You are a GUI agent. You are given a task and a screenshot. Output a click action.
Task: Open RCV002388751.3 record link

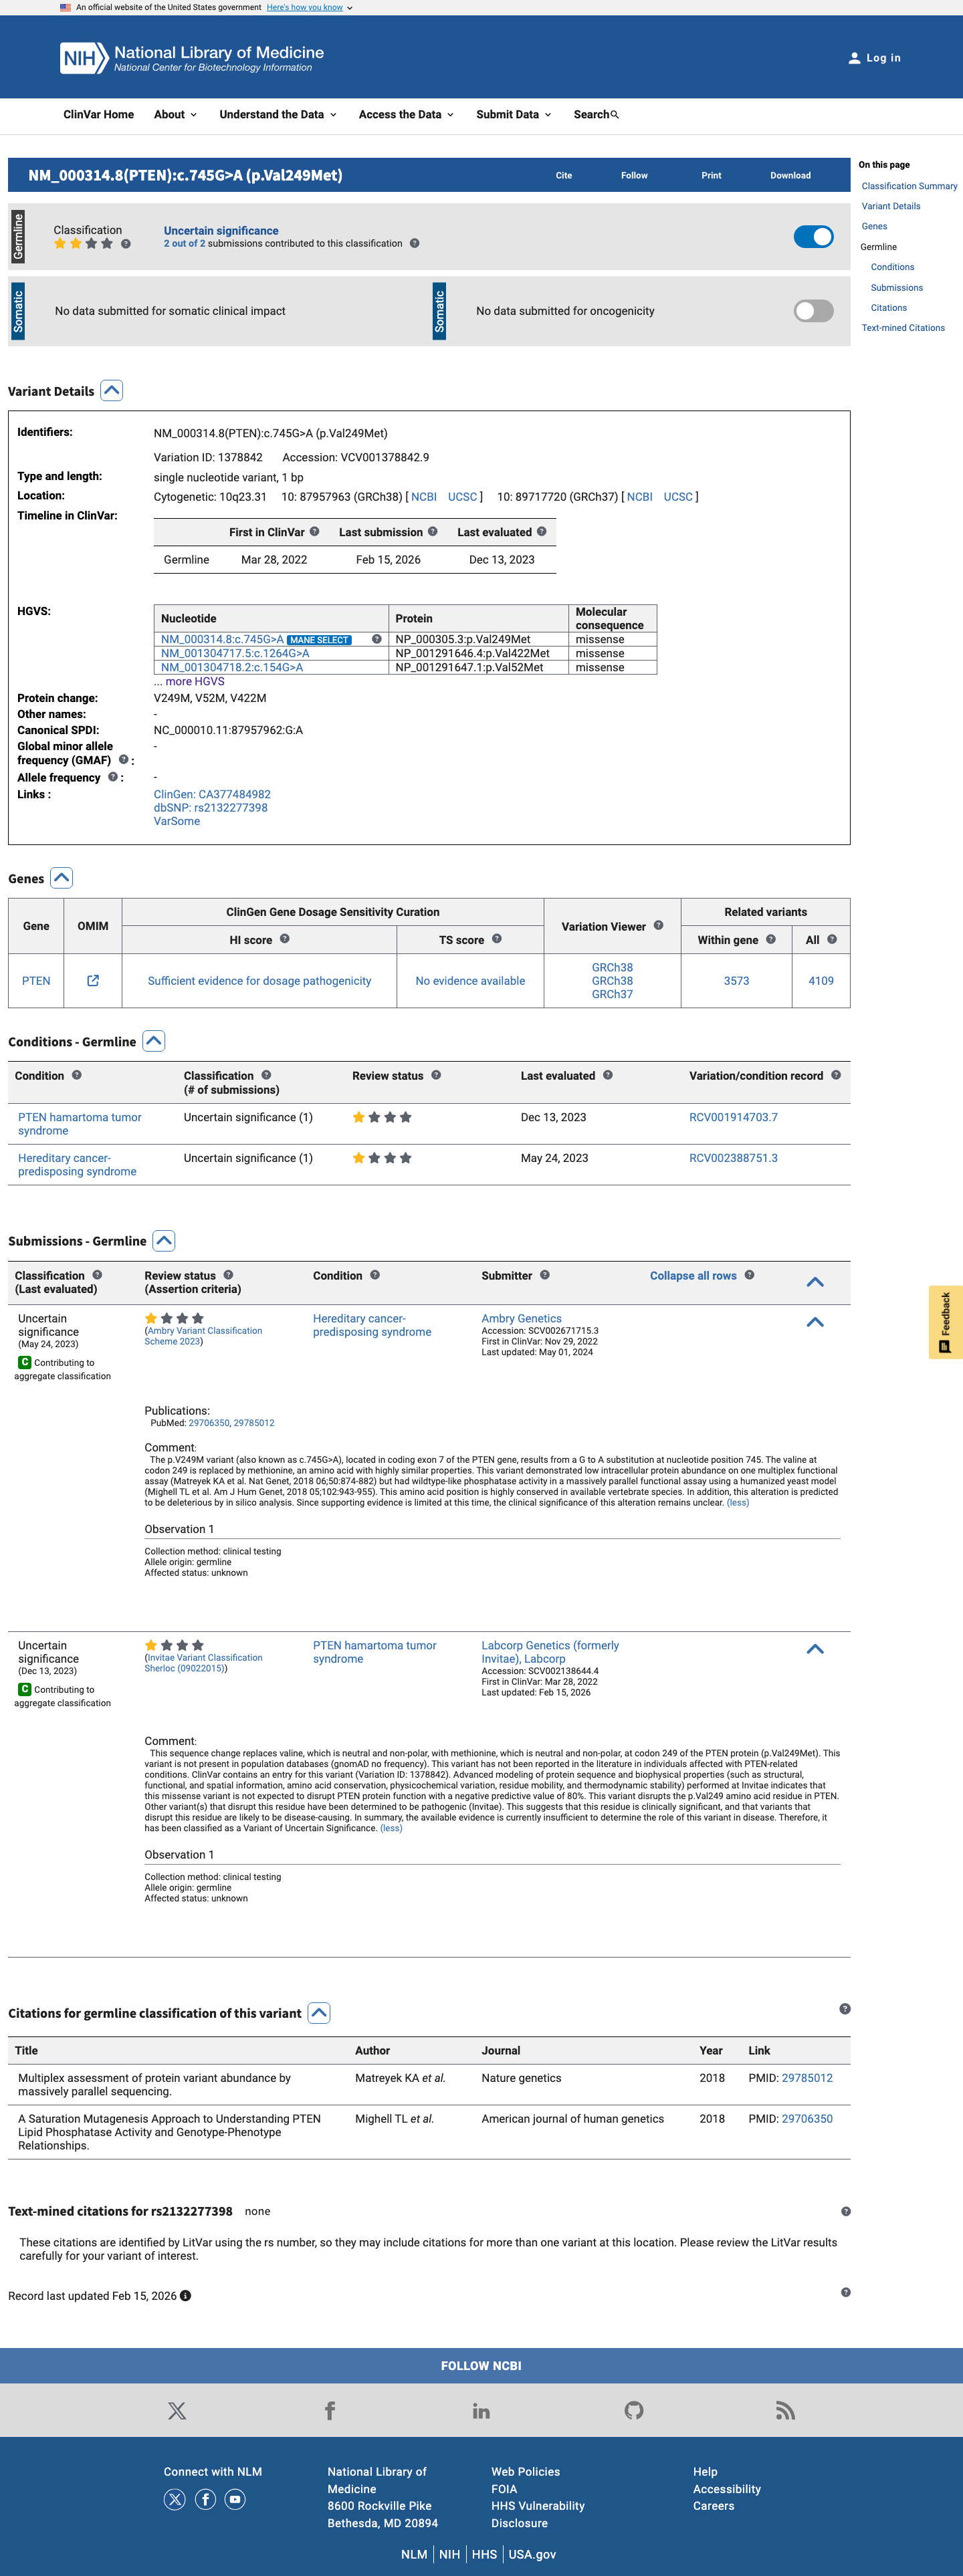(x=733, y=1158)
